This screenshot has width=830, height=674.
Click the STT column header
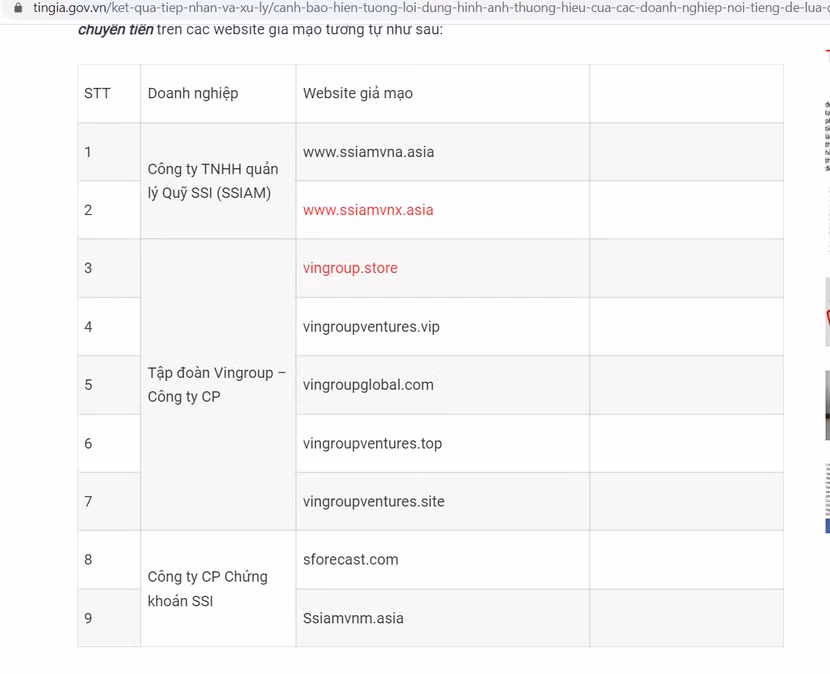click(x=109, y=94)
